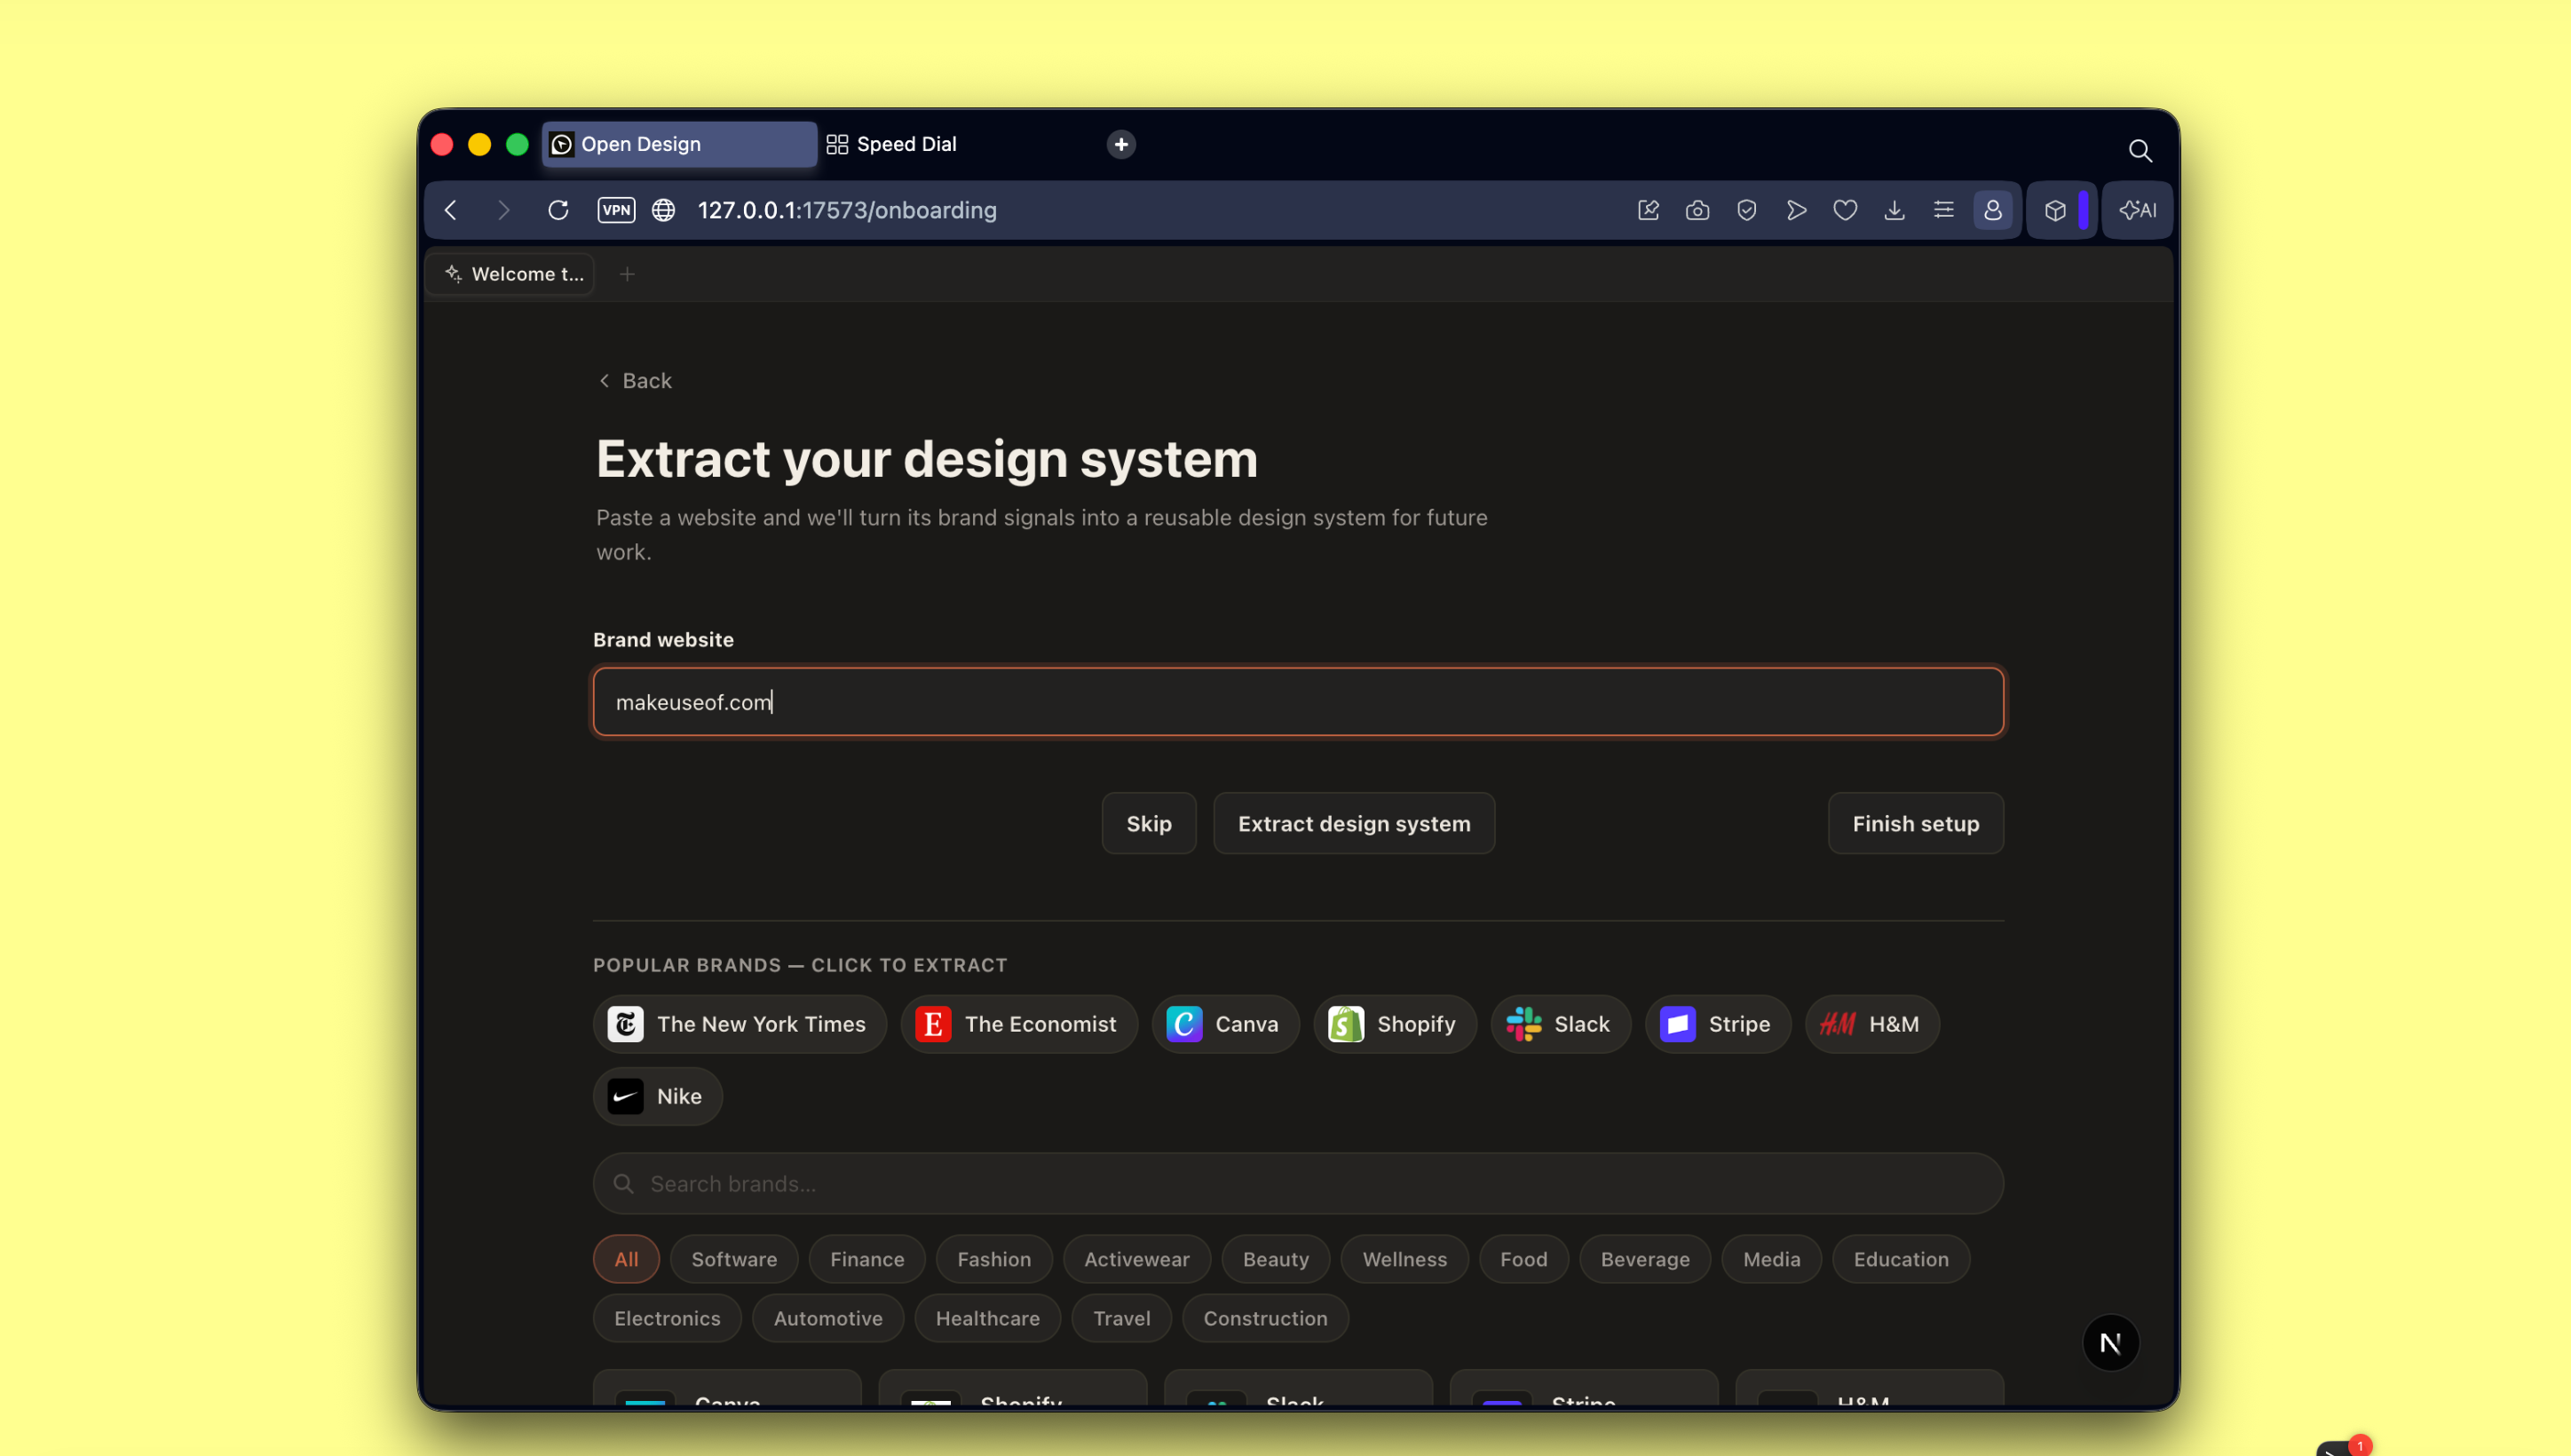Click the Back link
The height and width of the screenshot is (1456, 2571).
[x=634, y=381]
